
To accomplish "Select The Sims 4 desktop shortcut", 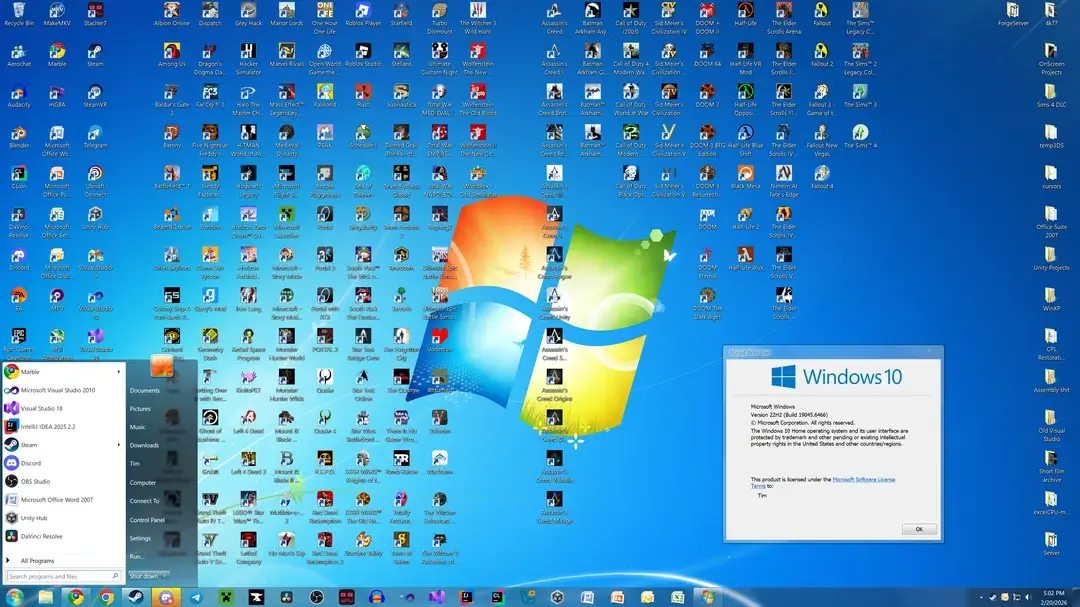I will coord(860,136).
